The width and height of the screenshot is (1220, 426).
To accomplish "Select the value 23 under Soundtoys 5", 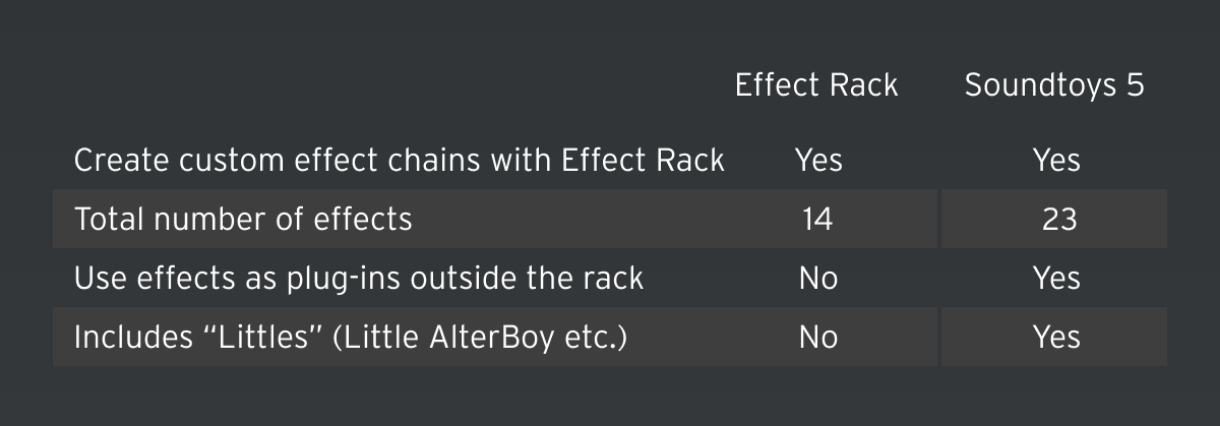I will tap(1058, 219).
